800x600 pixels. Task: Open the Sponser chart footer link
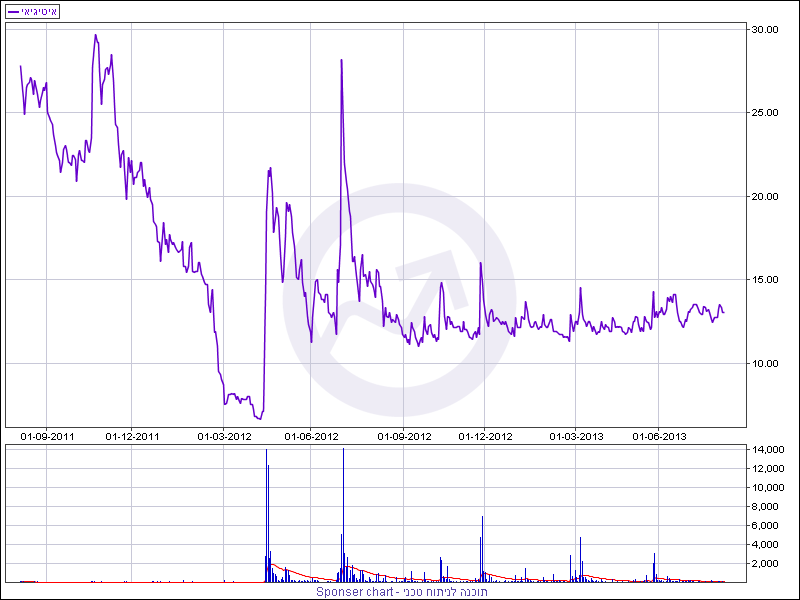(400, 592)
